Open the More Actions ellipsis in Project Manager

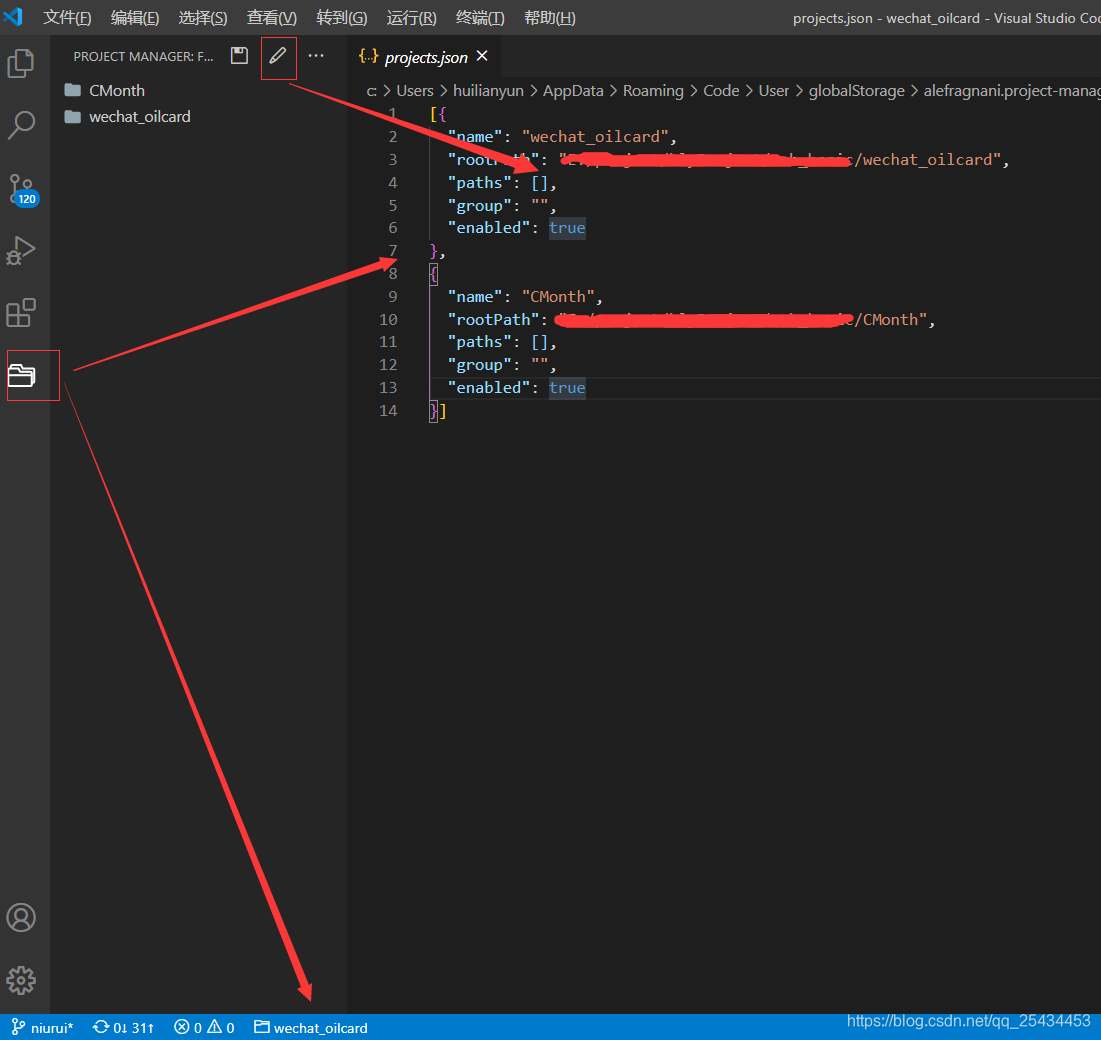coord(316,56)
